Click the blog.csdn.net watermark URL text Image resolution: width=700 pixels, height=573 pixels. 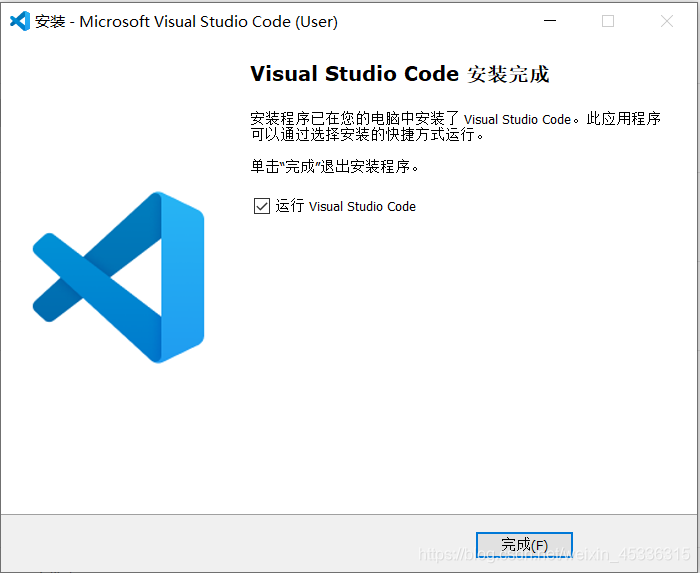pyautogui.click(x=554, y=554)
